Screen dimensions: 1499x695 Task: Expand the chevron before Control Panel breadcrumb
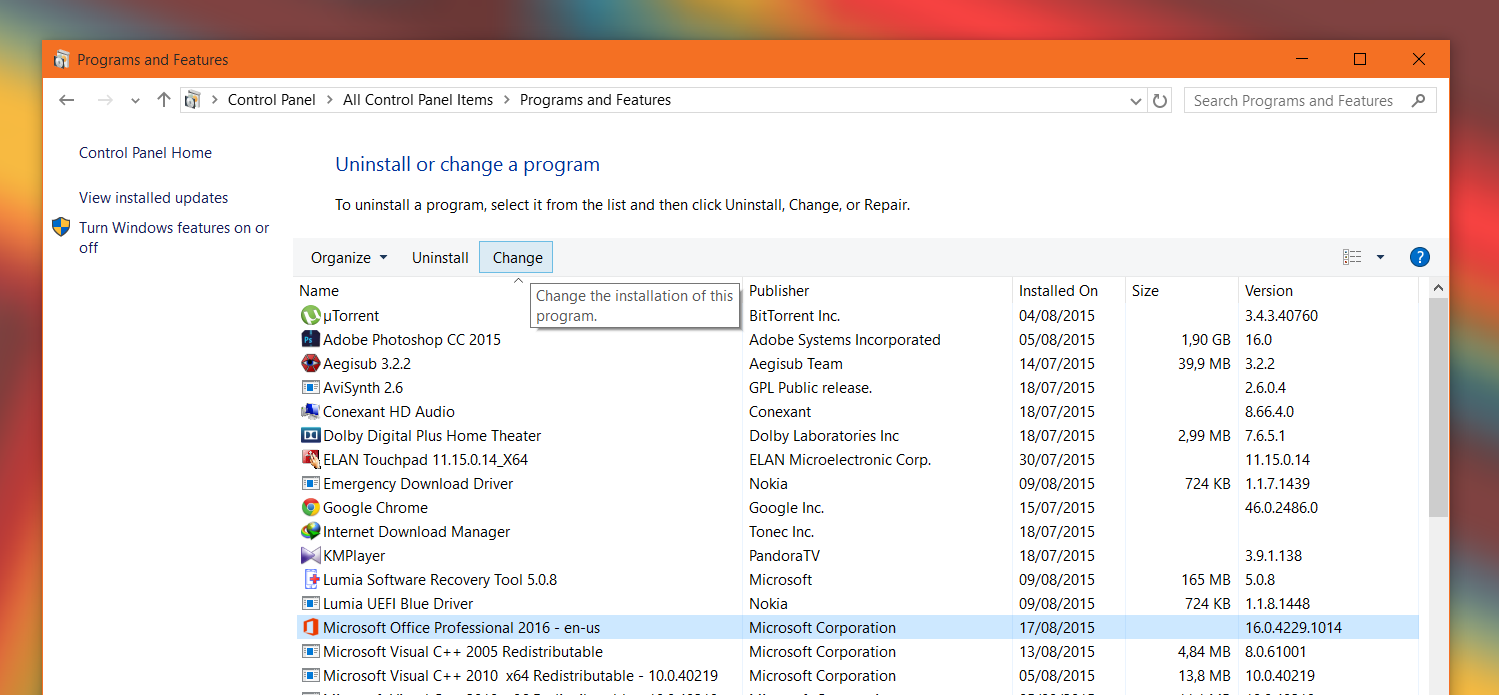pyautogui.click(x=214, y=100)
